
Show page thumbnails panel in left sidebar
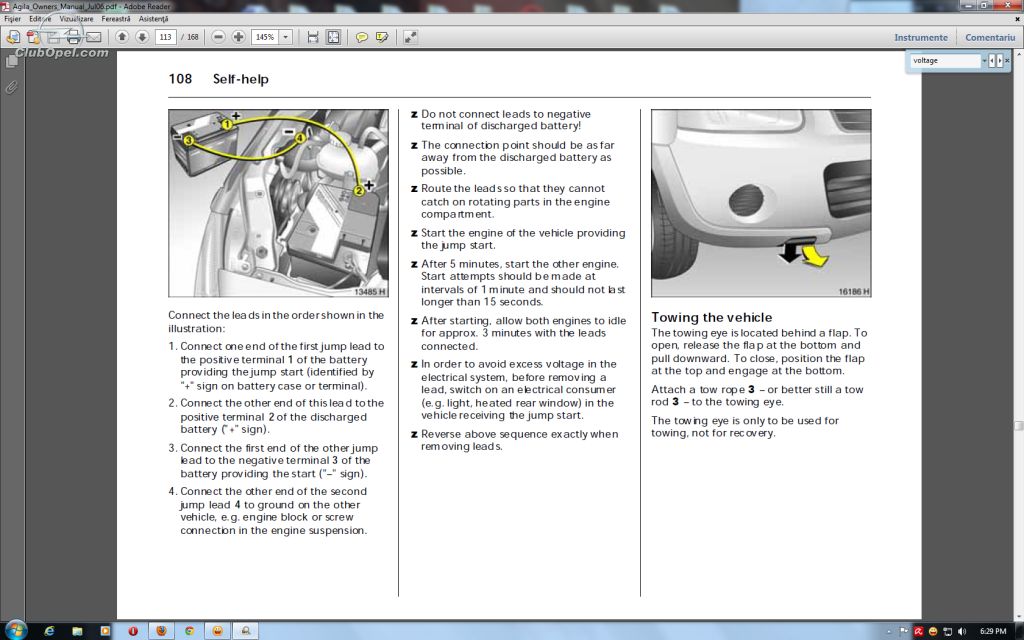(11, 61)
